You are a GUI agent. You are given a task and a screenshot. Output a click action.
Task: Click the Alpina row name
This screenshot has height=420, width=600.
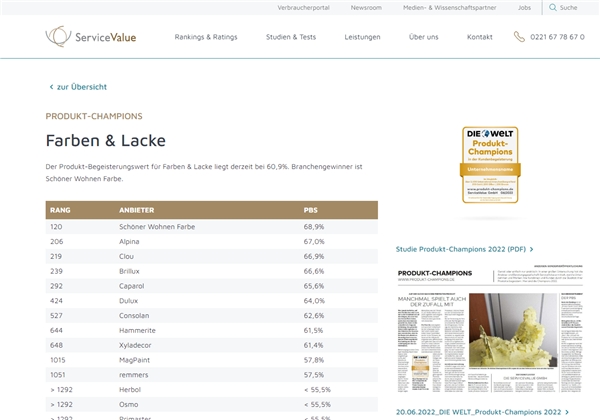tap(129, 242)
